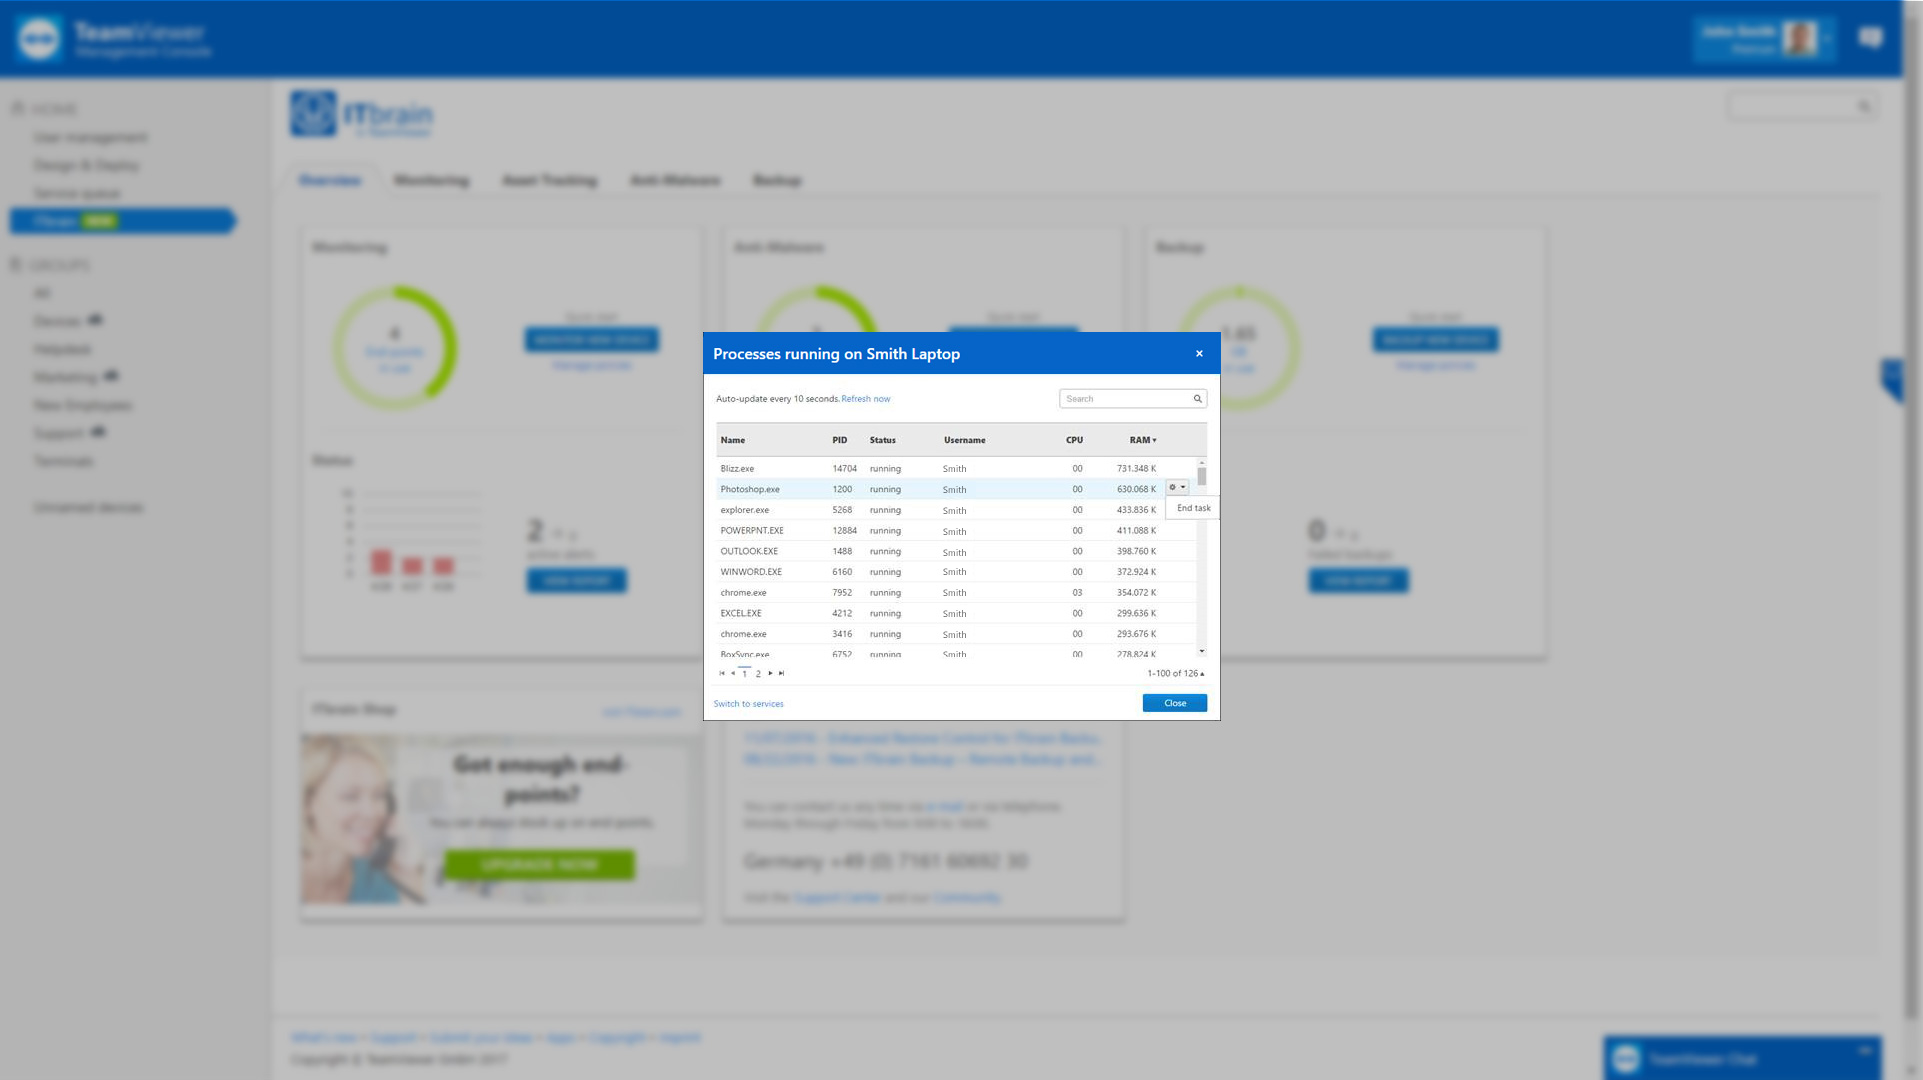
Task: Select End task from the popup menu
Action: coord(1193,508)
